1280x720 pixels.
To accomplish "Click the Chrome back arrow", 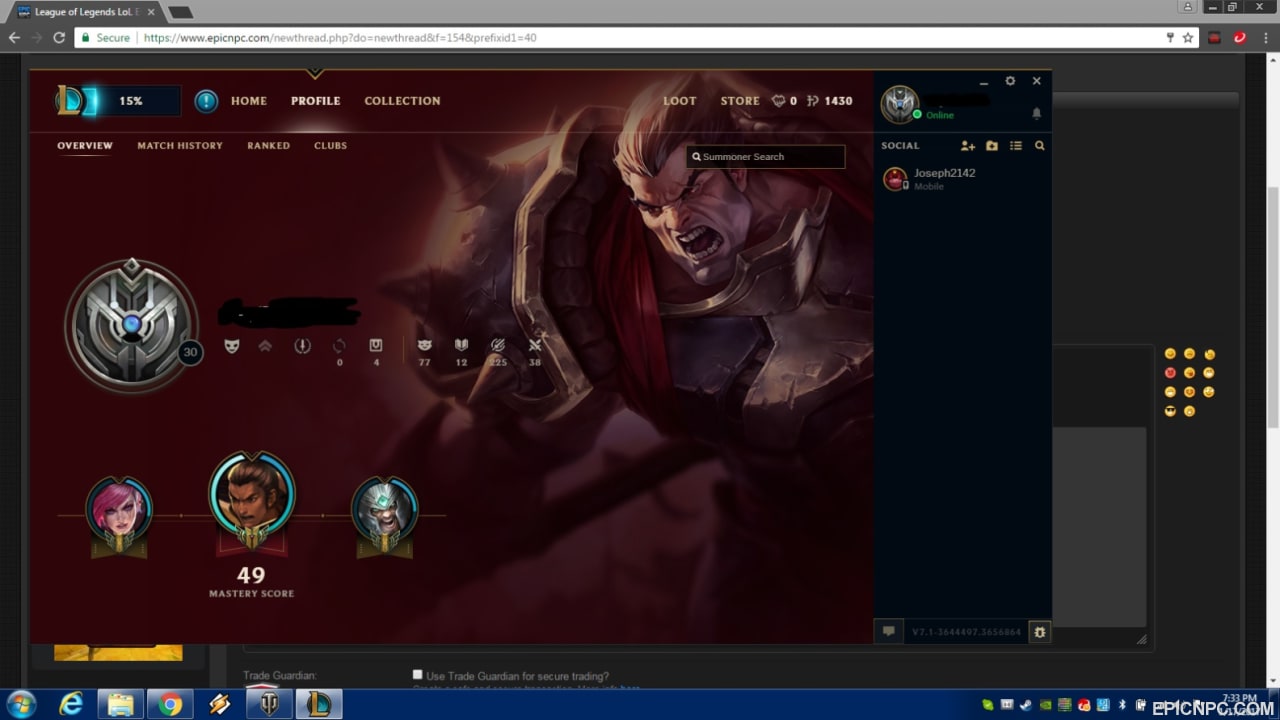I will tap(14, 38).
